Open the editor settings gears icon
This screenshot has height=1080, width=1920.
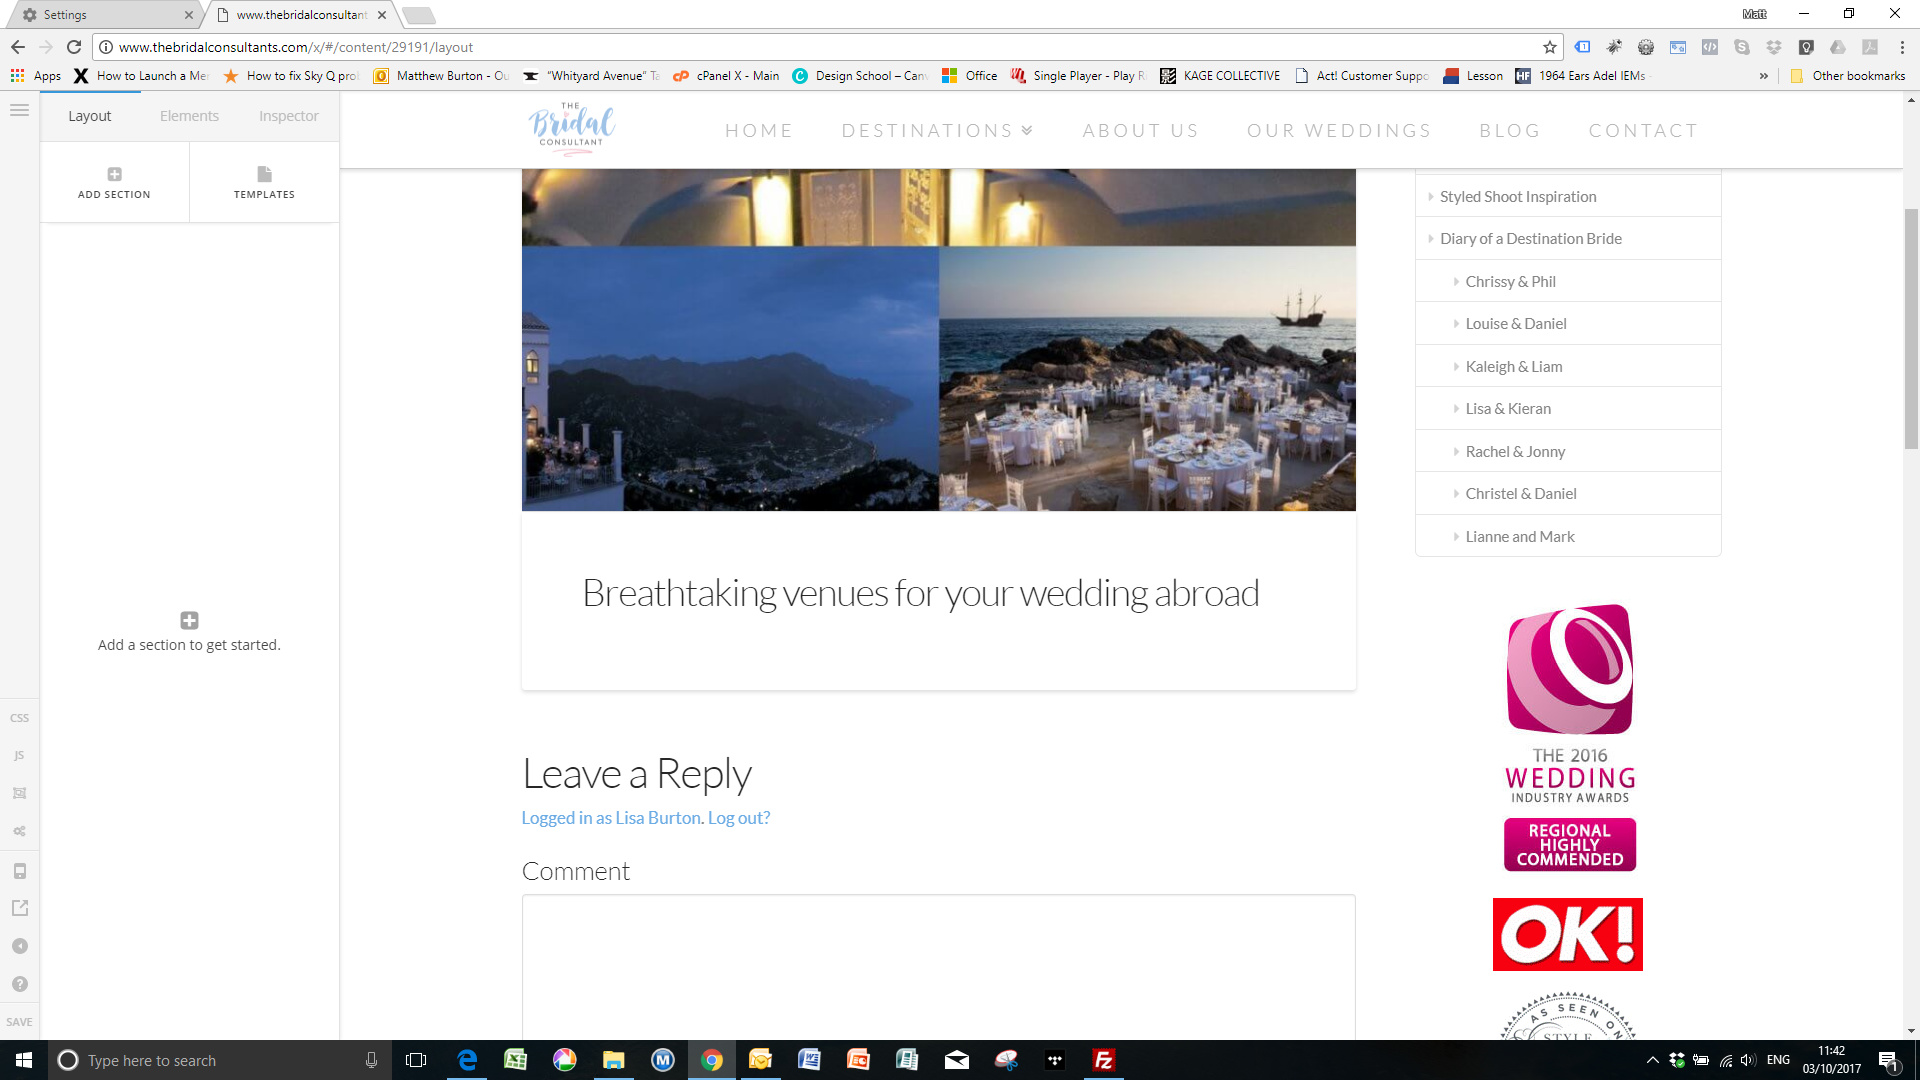[19, 831]
